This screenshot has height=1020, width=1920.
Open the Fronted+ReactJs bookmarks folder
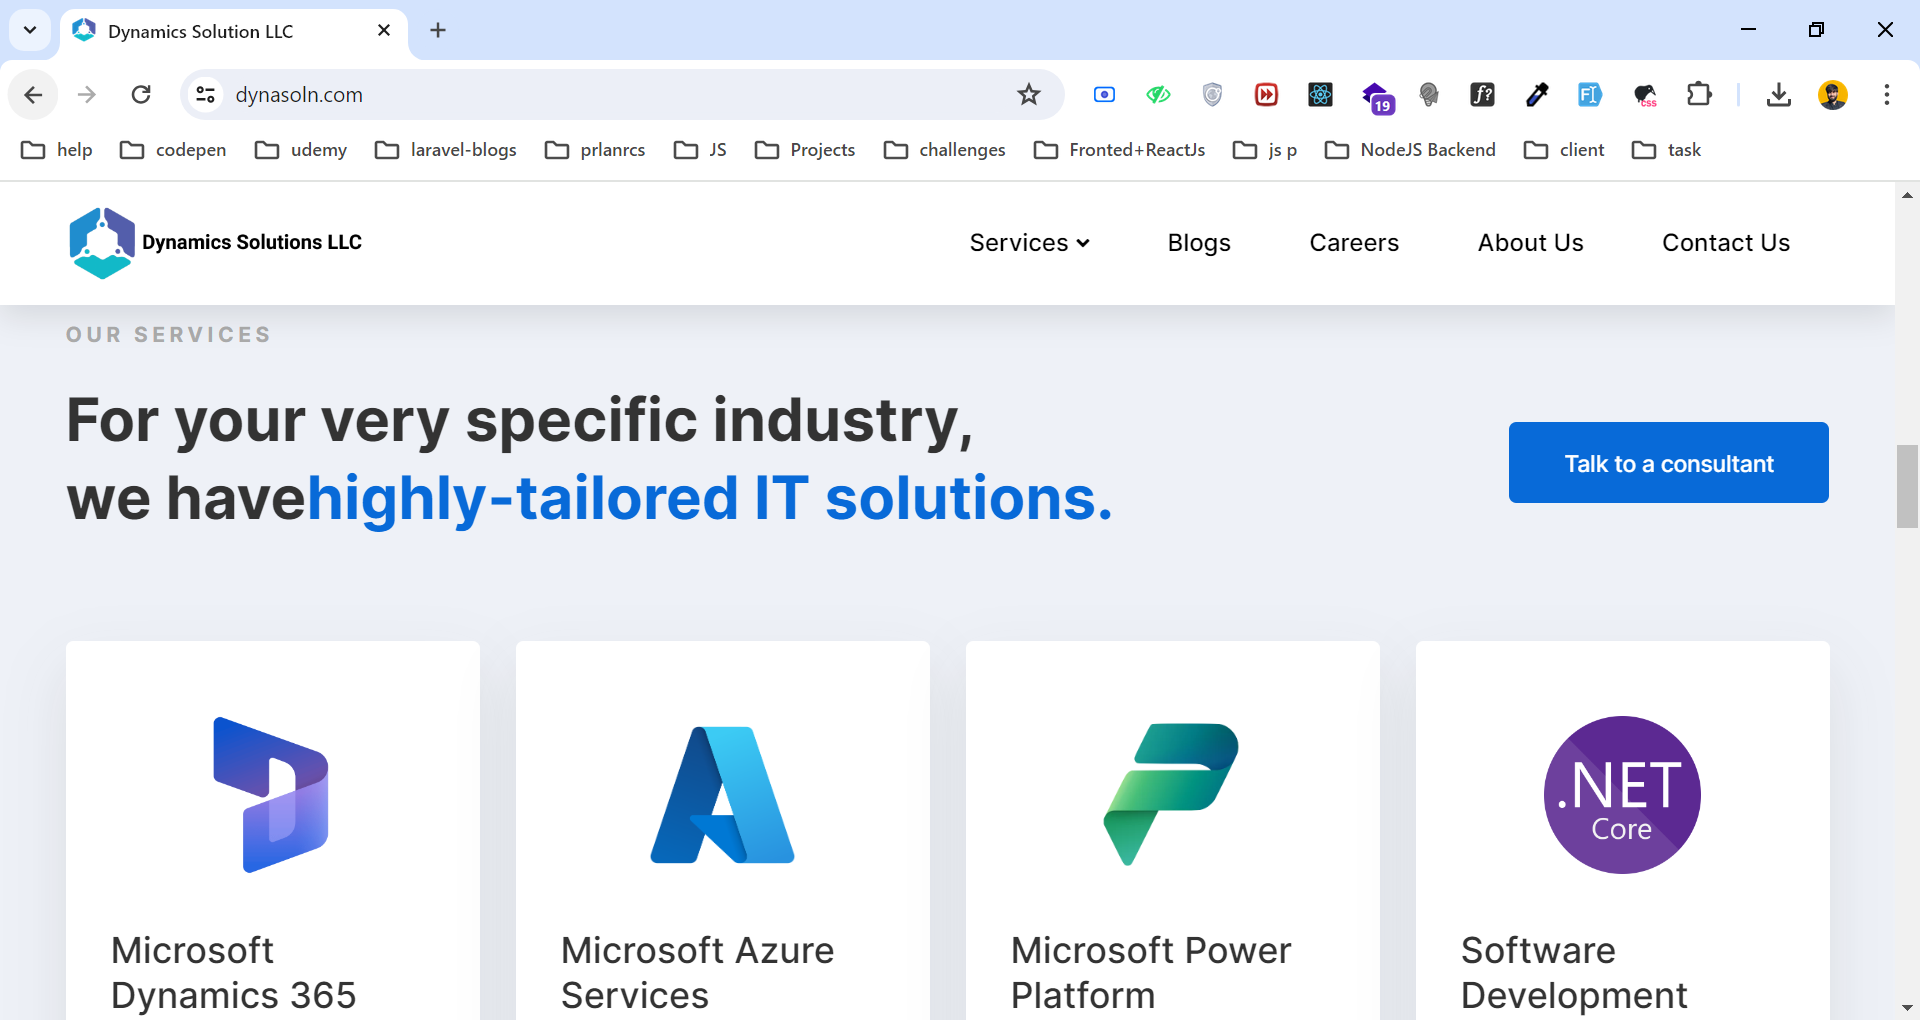pos(1119,150)
